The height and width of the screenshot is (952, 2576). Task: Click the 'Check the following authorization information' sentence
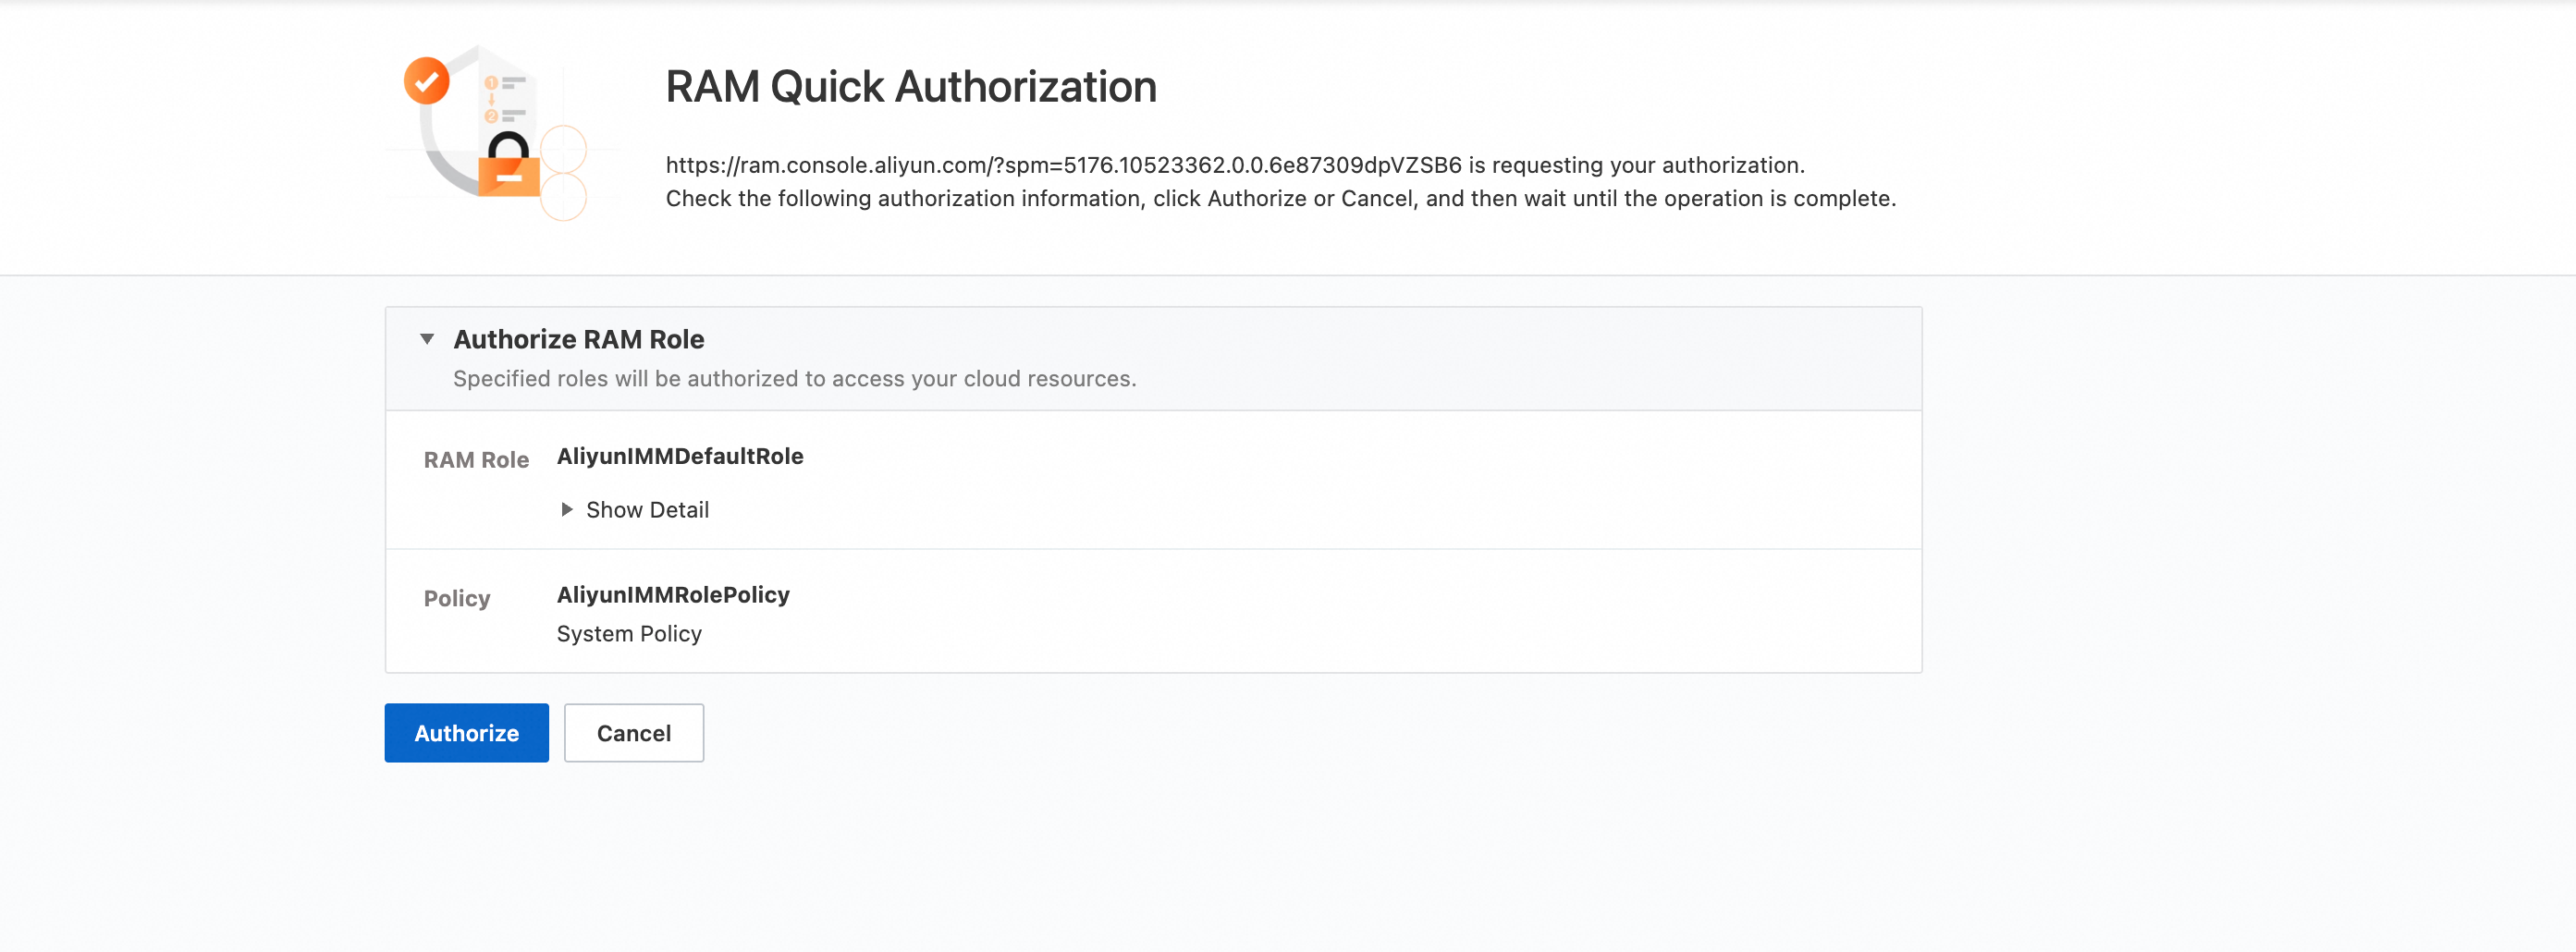[x=1280, y=198]
